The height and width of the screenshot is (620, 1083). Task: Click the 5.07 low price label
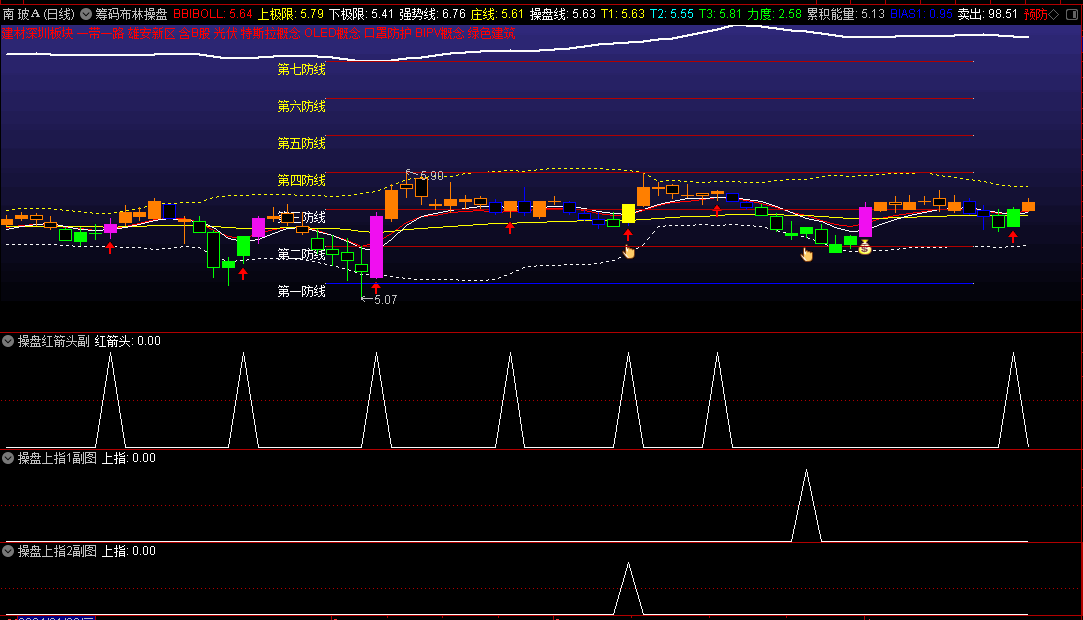point(385,299)
